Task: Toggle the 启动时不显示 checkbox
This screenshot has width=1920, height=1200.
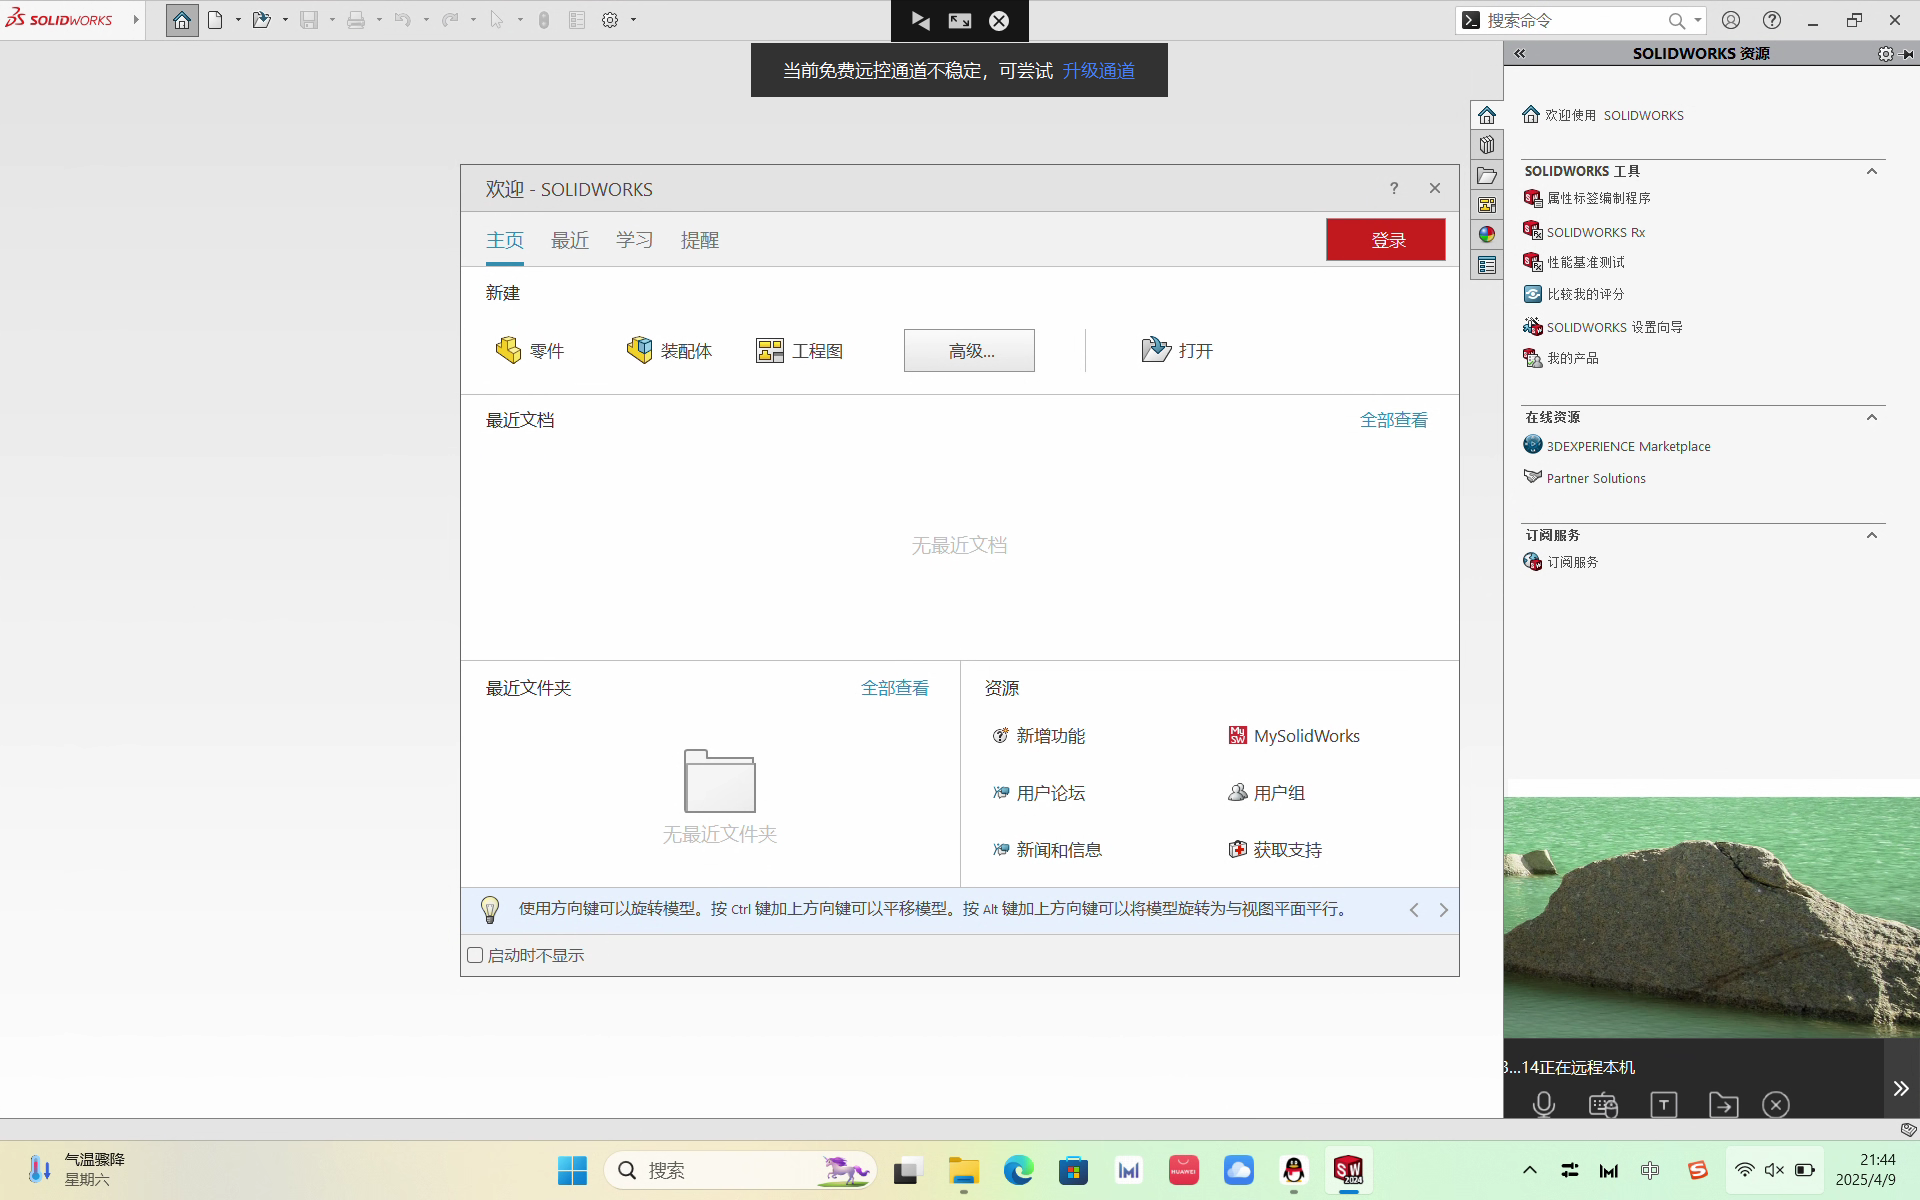Action: [475, 955]
